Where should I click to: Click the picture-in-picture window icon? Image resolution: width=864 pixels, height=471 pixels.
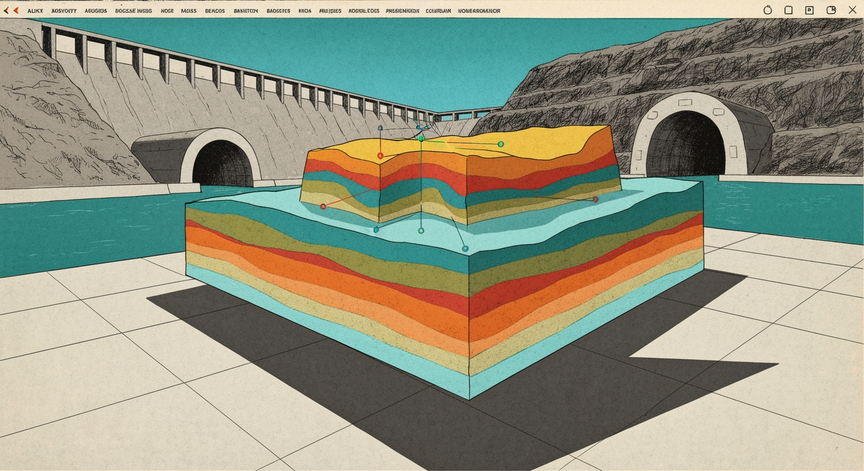click(831, 10)
